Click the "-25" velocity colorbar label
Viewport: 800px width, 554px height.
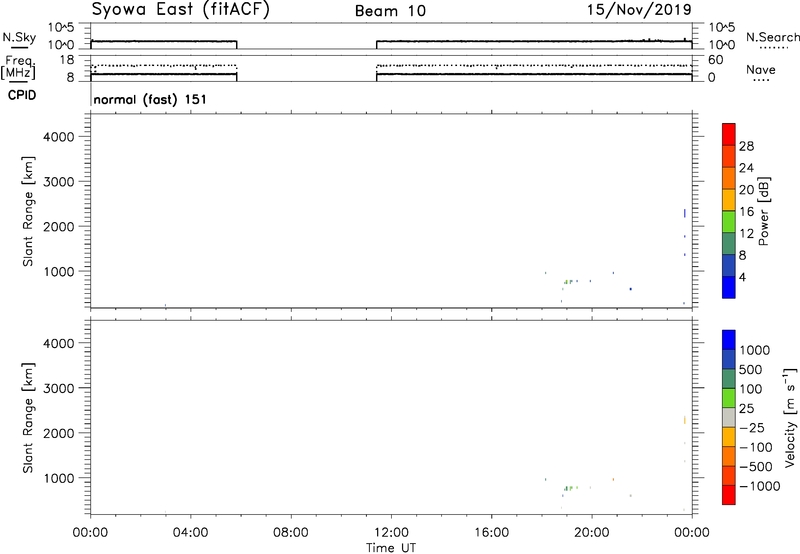[x=752, y=427]
